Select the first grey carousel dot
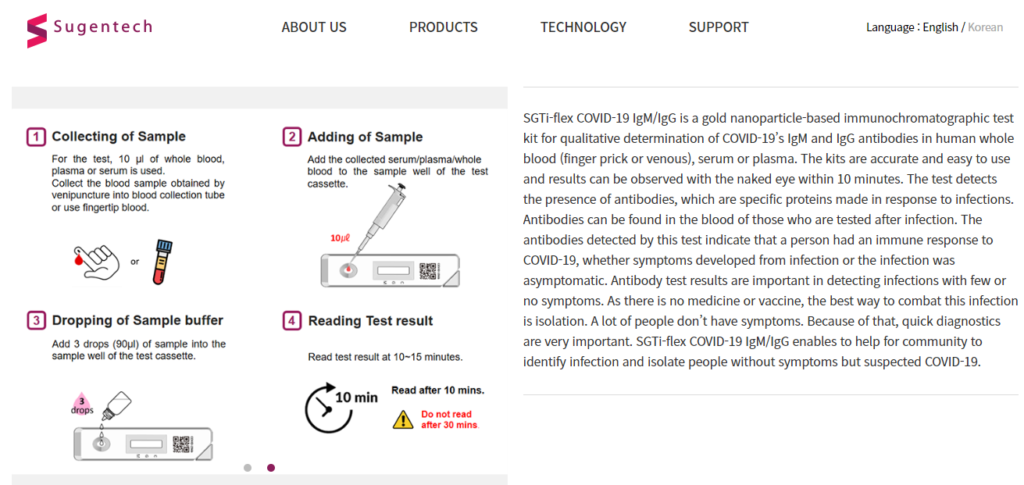 coord(248,467)
